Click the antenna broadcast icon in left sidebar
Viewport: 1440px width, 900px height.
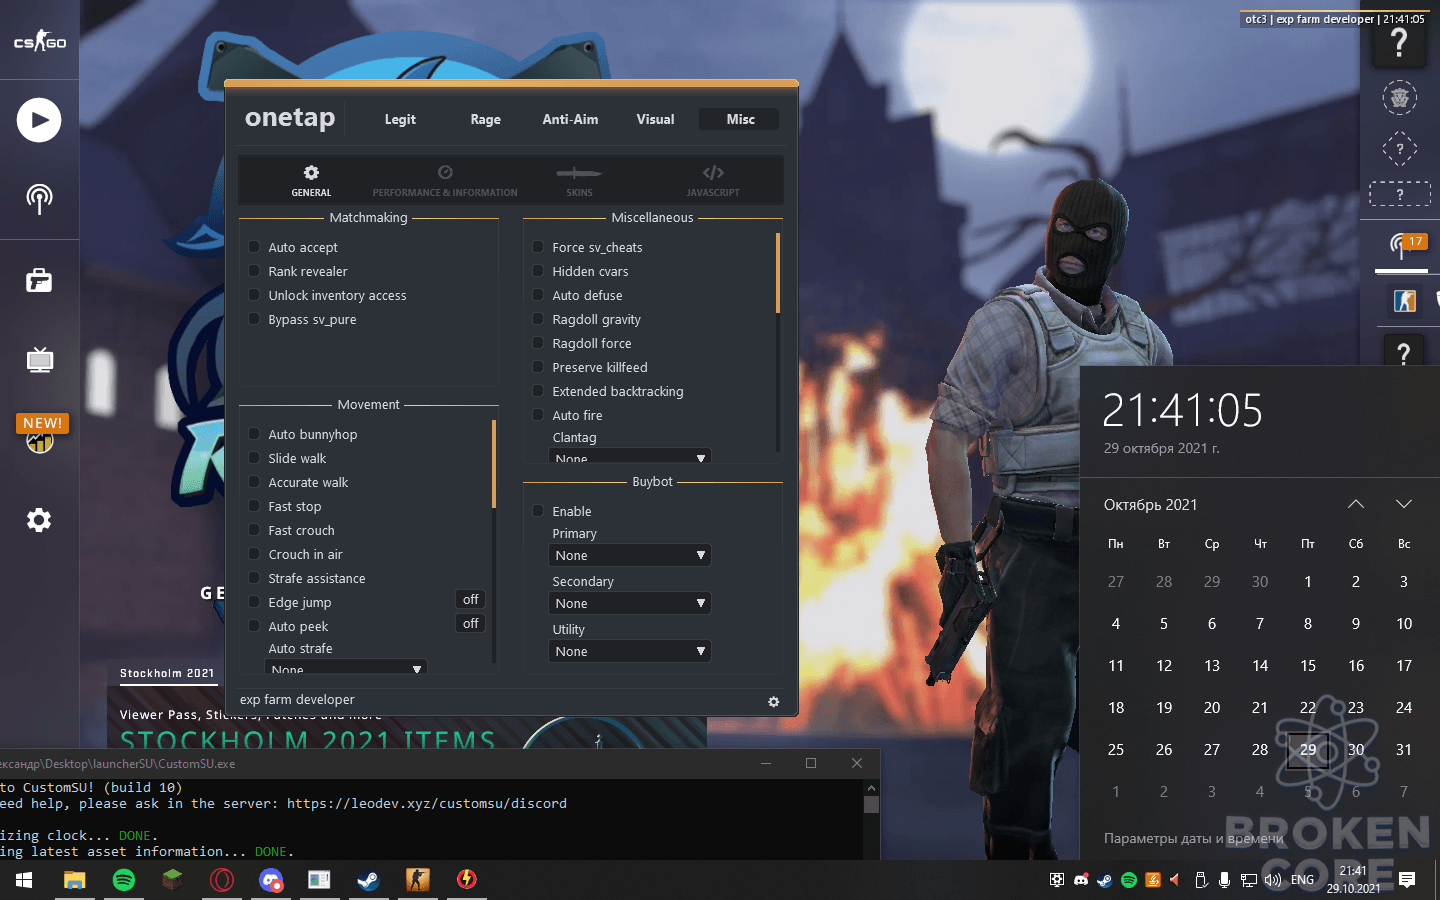[x=39, y=199]
